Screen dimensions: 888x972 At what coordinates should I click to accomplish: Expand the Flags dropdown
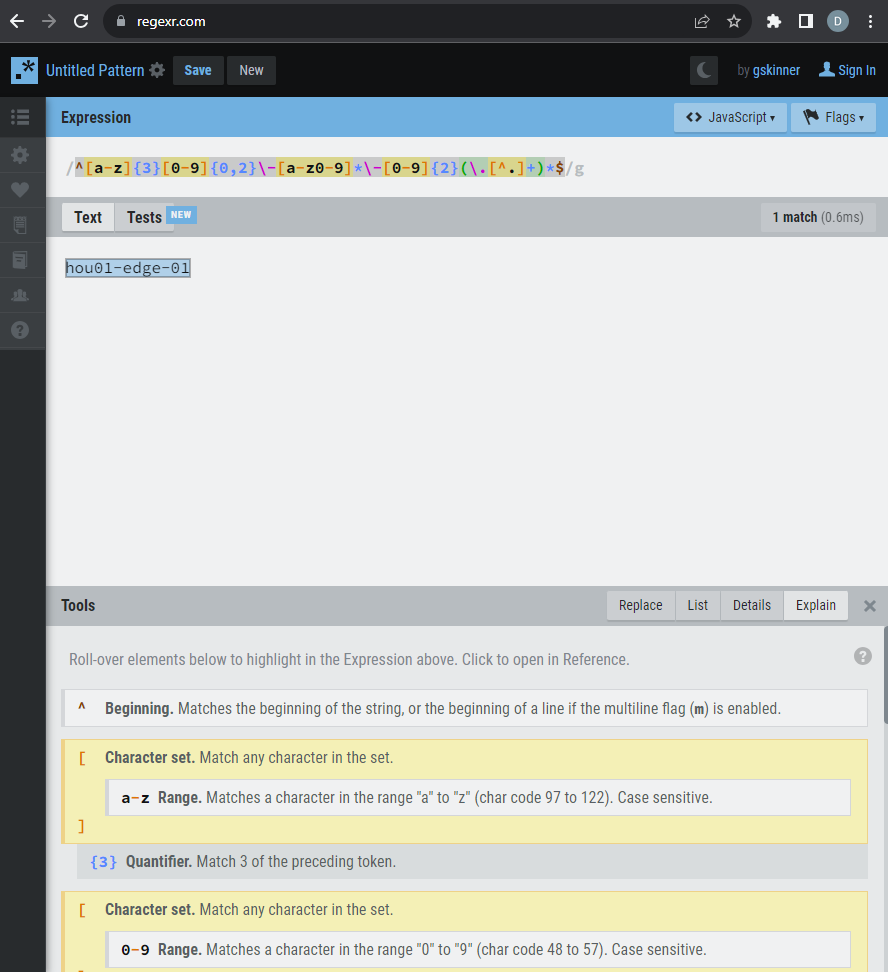point(833,117)
